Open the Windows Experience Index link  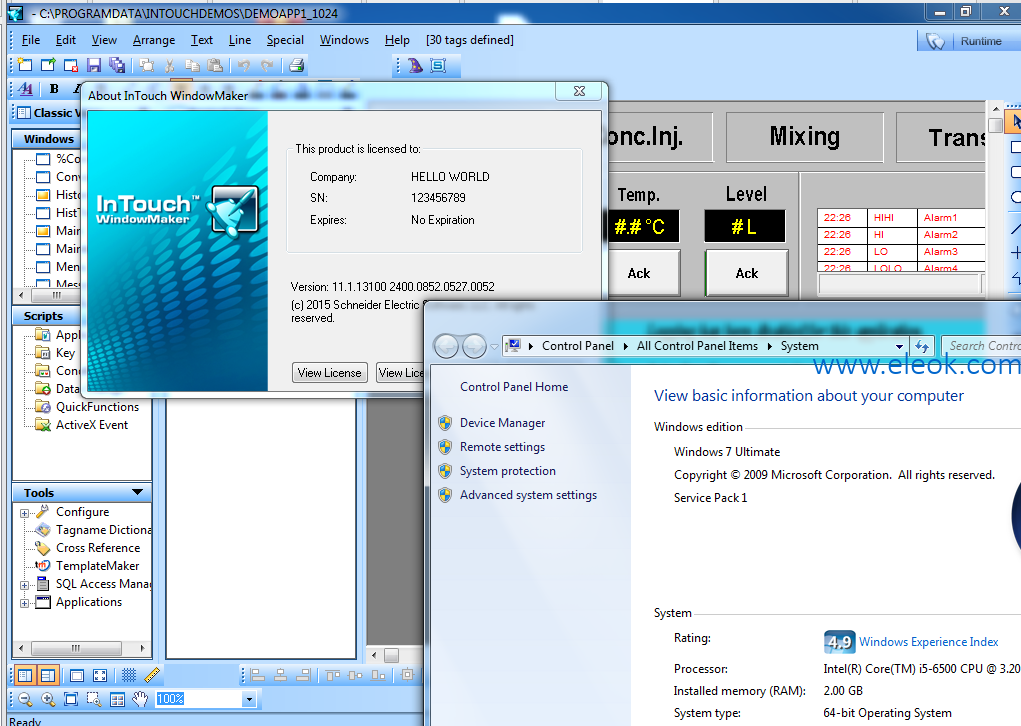pos(929,642)
